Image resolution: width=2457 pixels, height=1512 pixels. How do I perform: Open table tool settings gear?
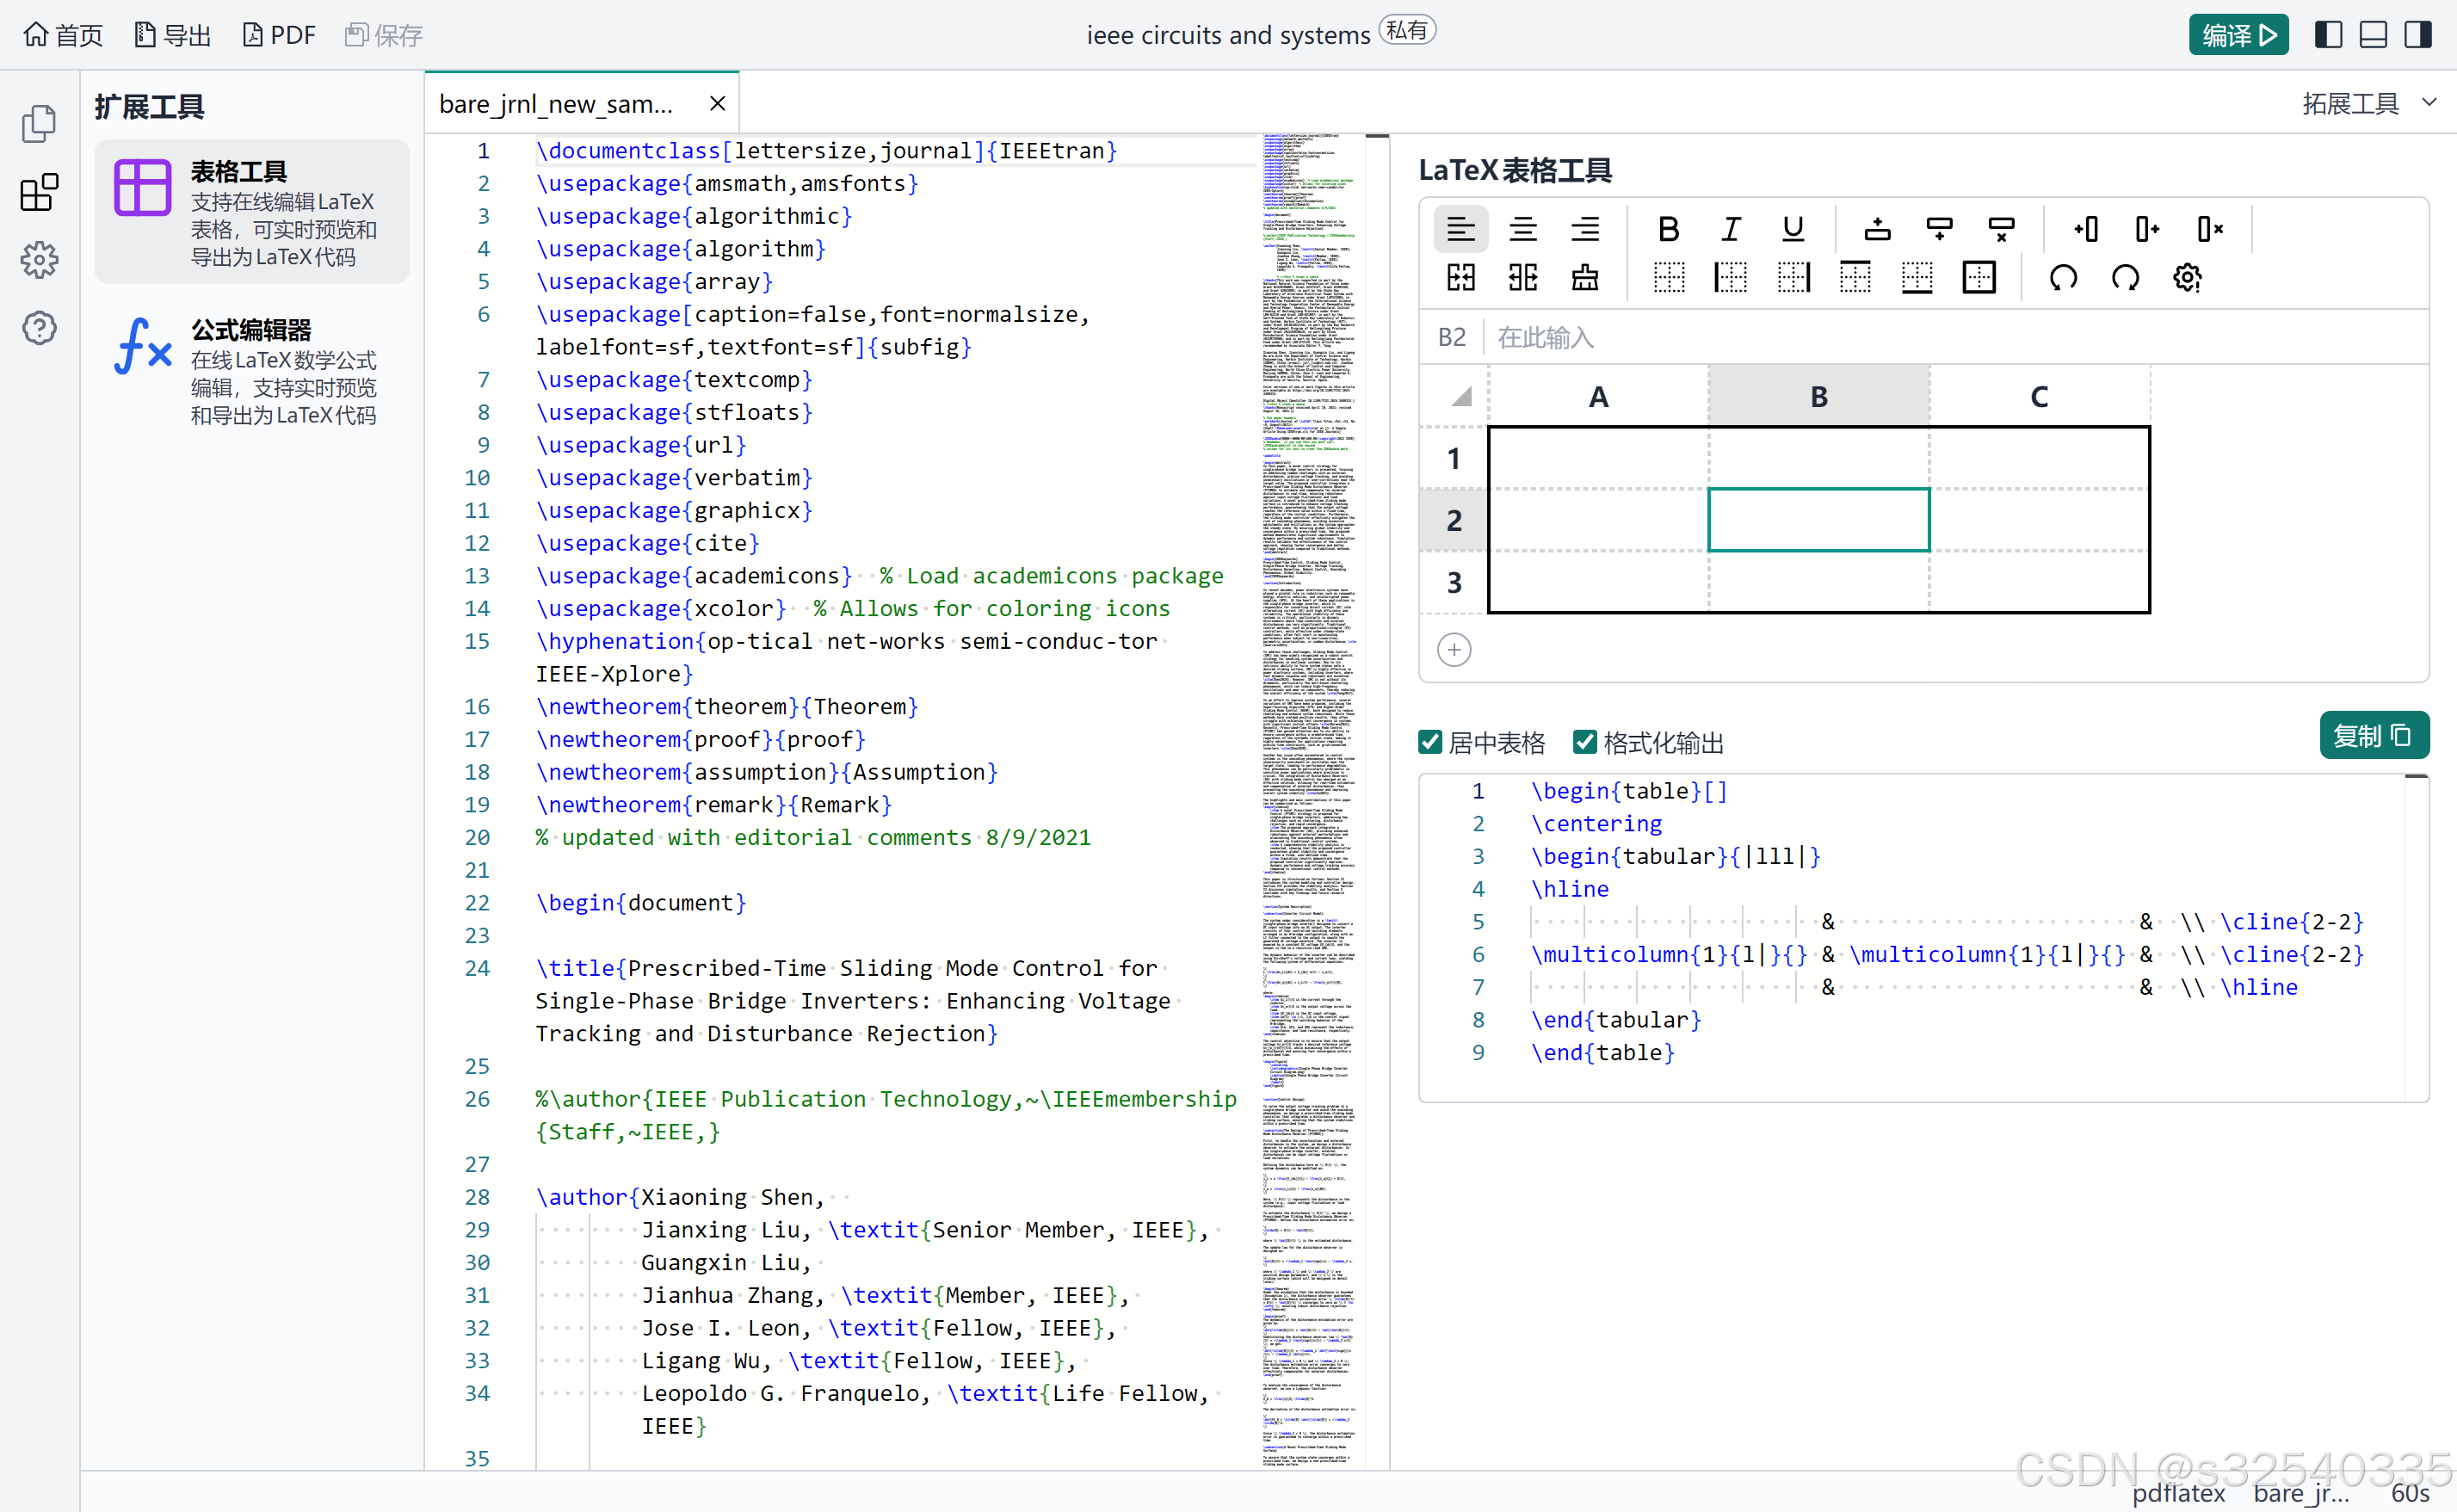click(x=2187, y=277)
